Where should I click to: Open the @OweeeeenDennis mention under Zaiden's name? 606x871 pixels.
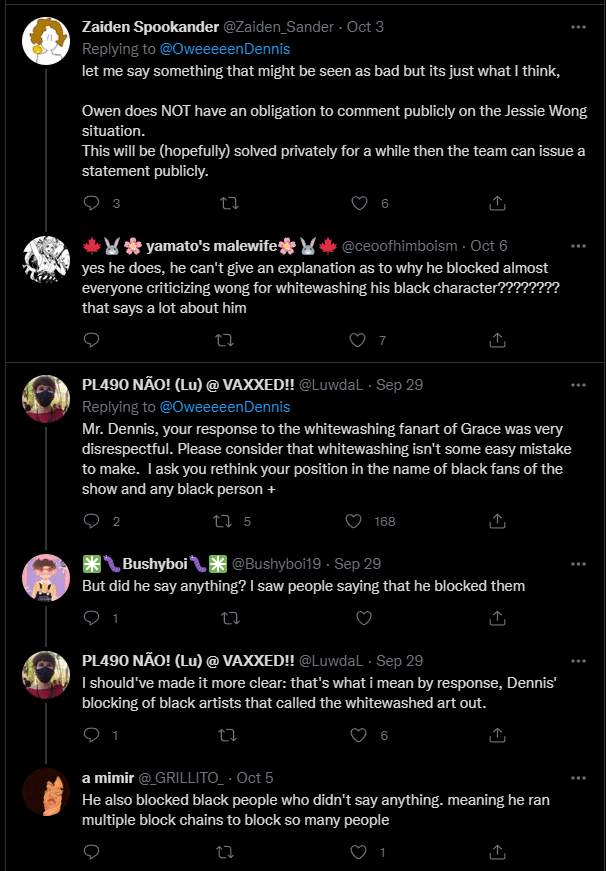pos(223,47)
